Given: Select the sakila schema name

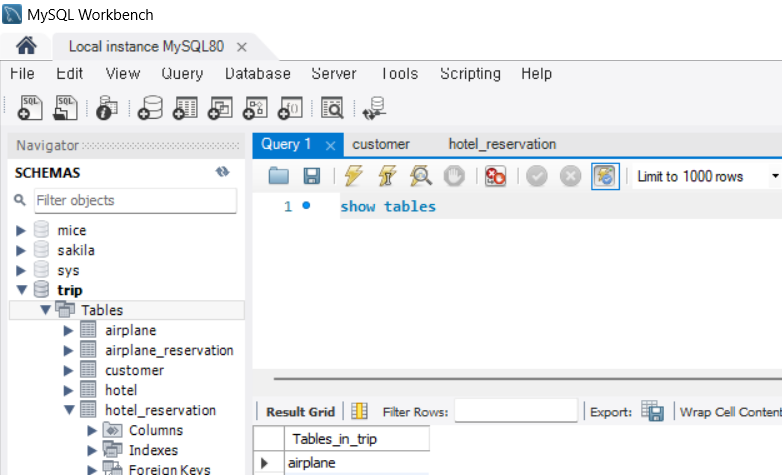Looking at the screenshot, I should 76,250.
